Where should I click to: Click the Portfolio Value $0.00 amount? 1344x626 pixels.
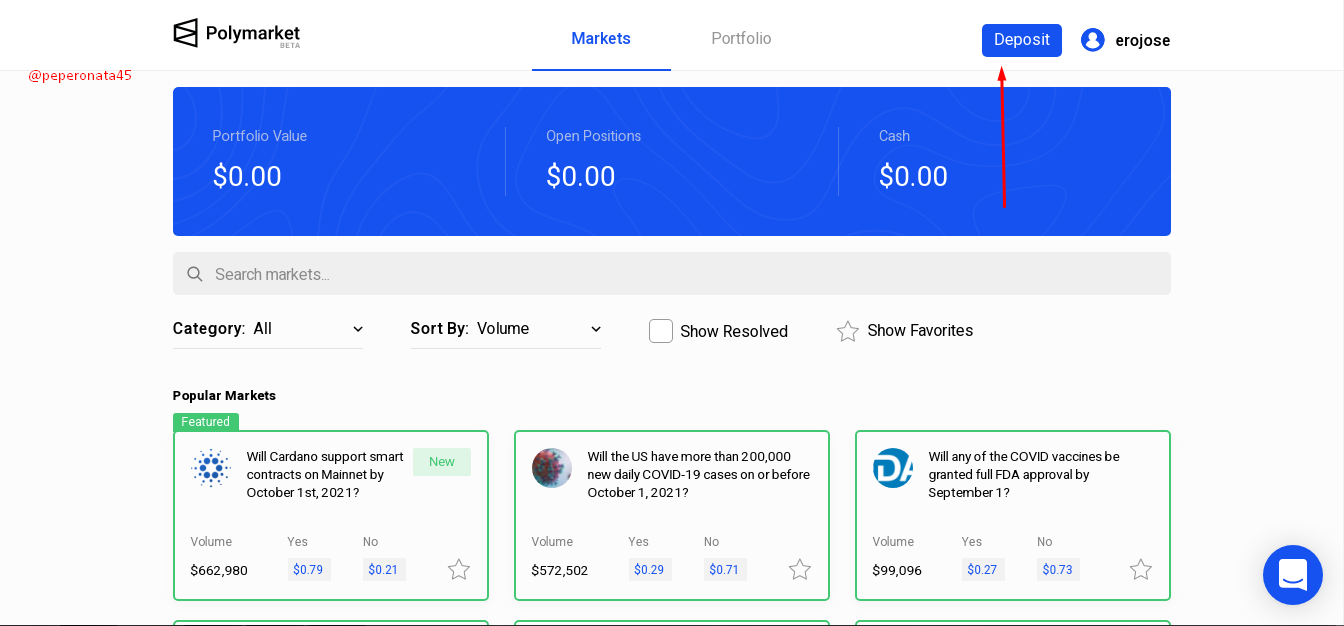pyautogui.click(x=247, y=177)
